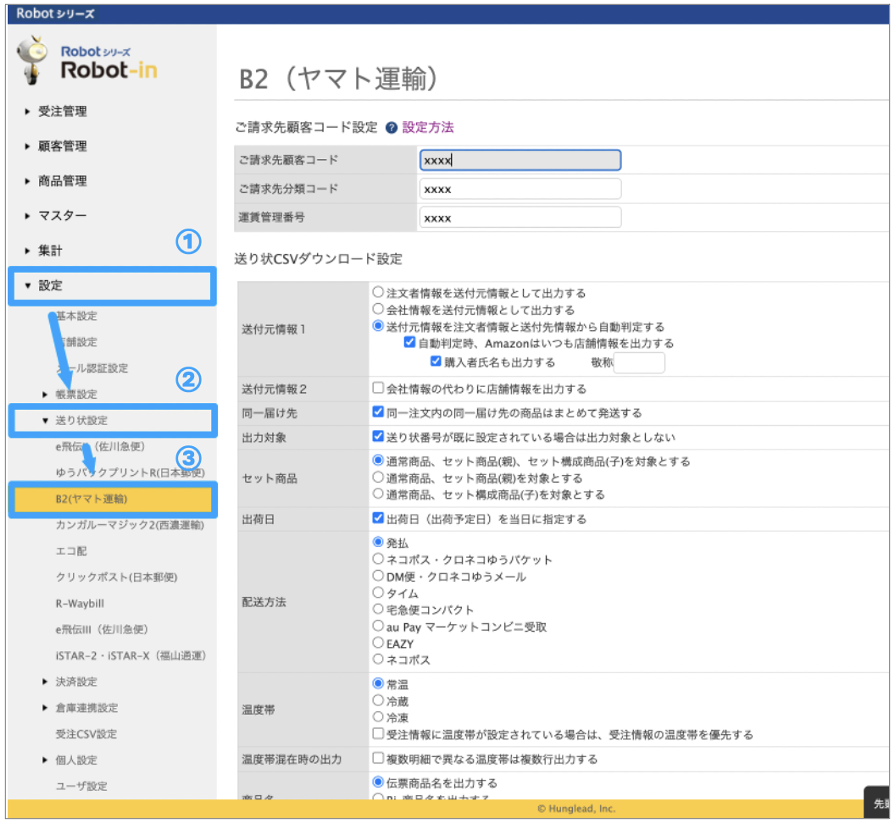The image size is (896, 826).
Task: Open クリックポスト(日本郵便) settings
Action: click(108, 577)
